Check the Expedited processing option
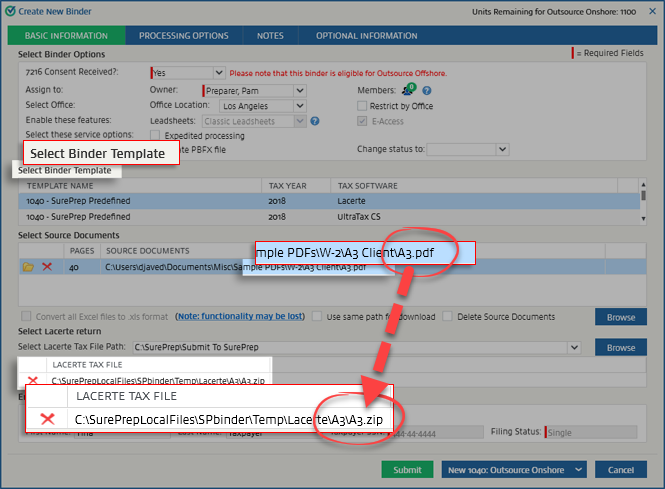 (155, 135)
